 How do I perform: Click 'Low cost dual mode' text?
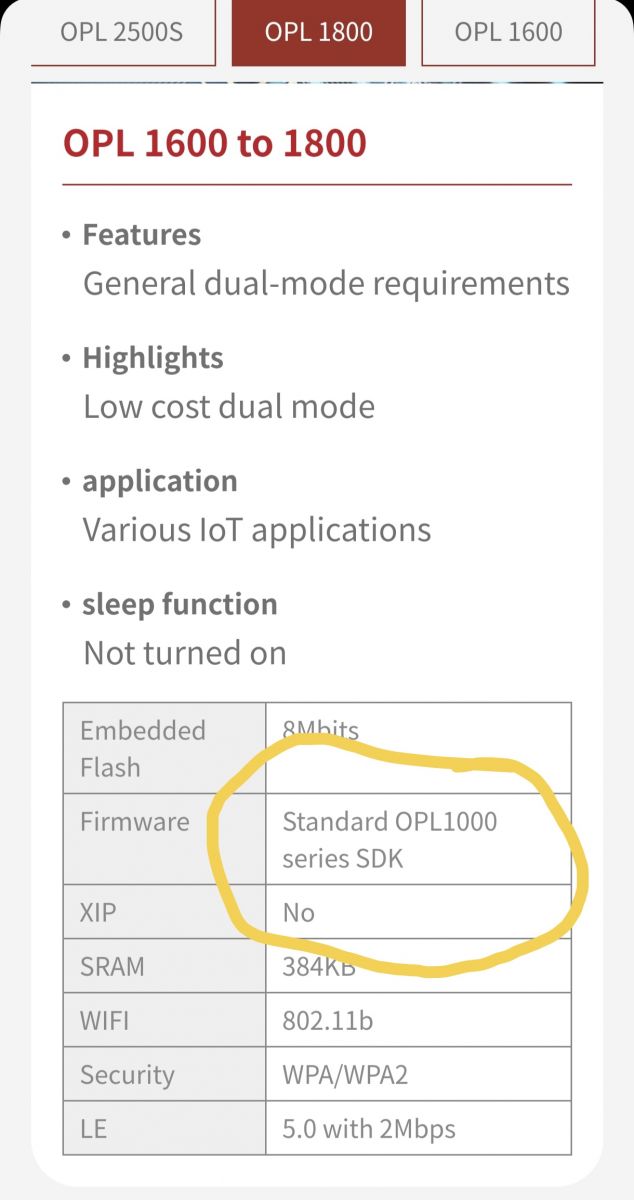tap(229, 407)
